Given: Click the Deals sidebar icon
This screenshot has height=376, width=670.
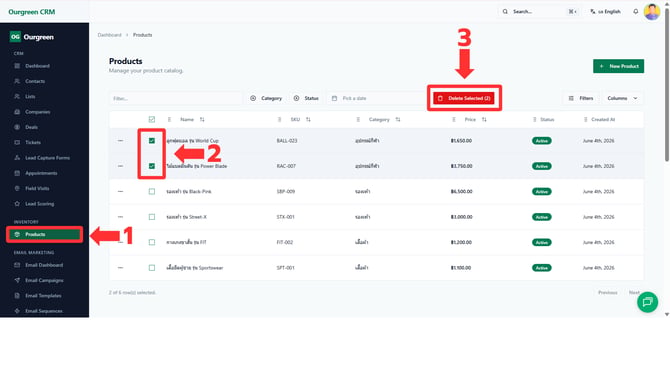Looking at the screenshot, I should pyautogui.click(x=17, y=127).
